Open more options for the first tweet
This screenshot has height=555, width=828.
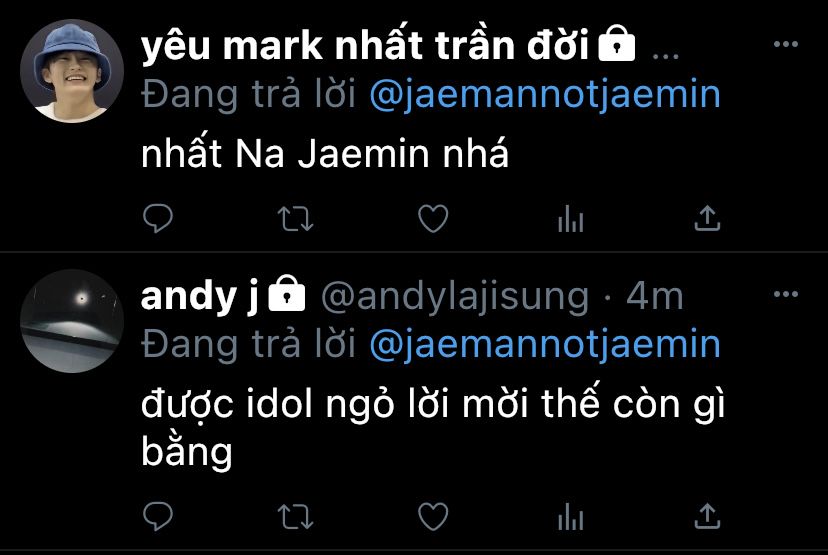coord(785,44)
